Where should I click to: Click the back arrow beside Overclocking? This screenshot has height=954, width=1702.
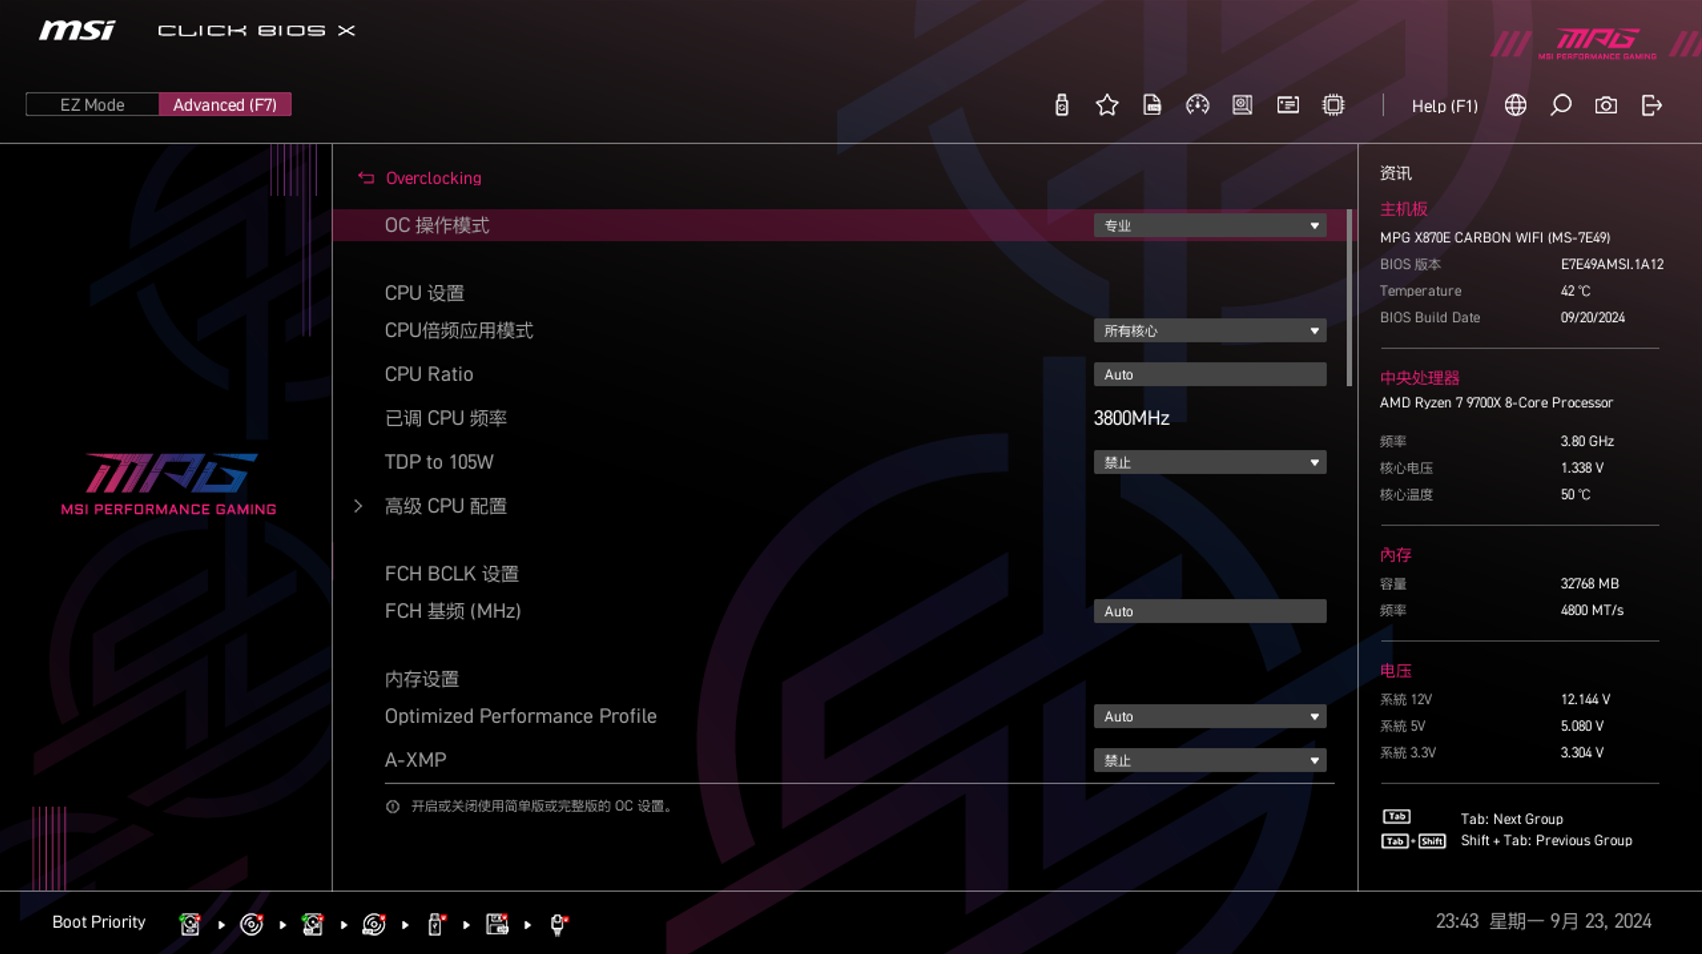point(366,178)
